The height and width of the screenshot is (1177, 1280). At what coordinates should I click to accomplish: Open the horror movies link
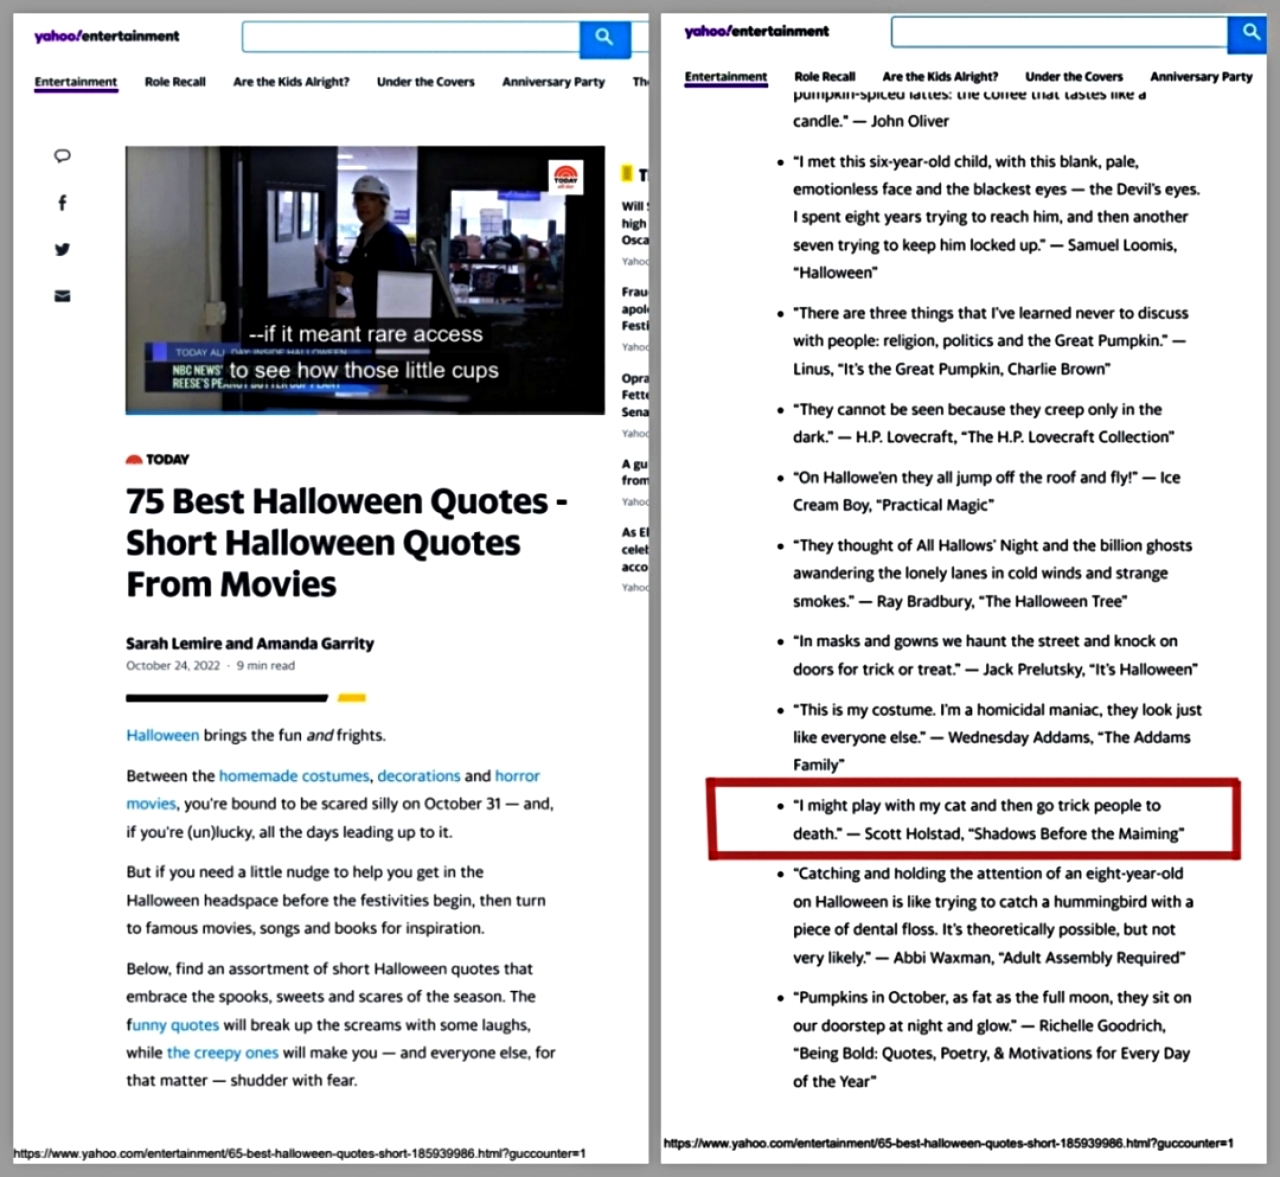(518, 776)
